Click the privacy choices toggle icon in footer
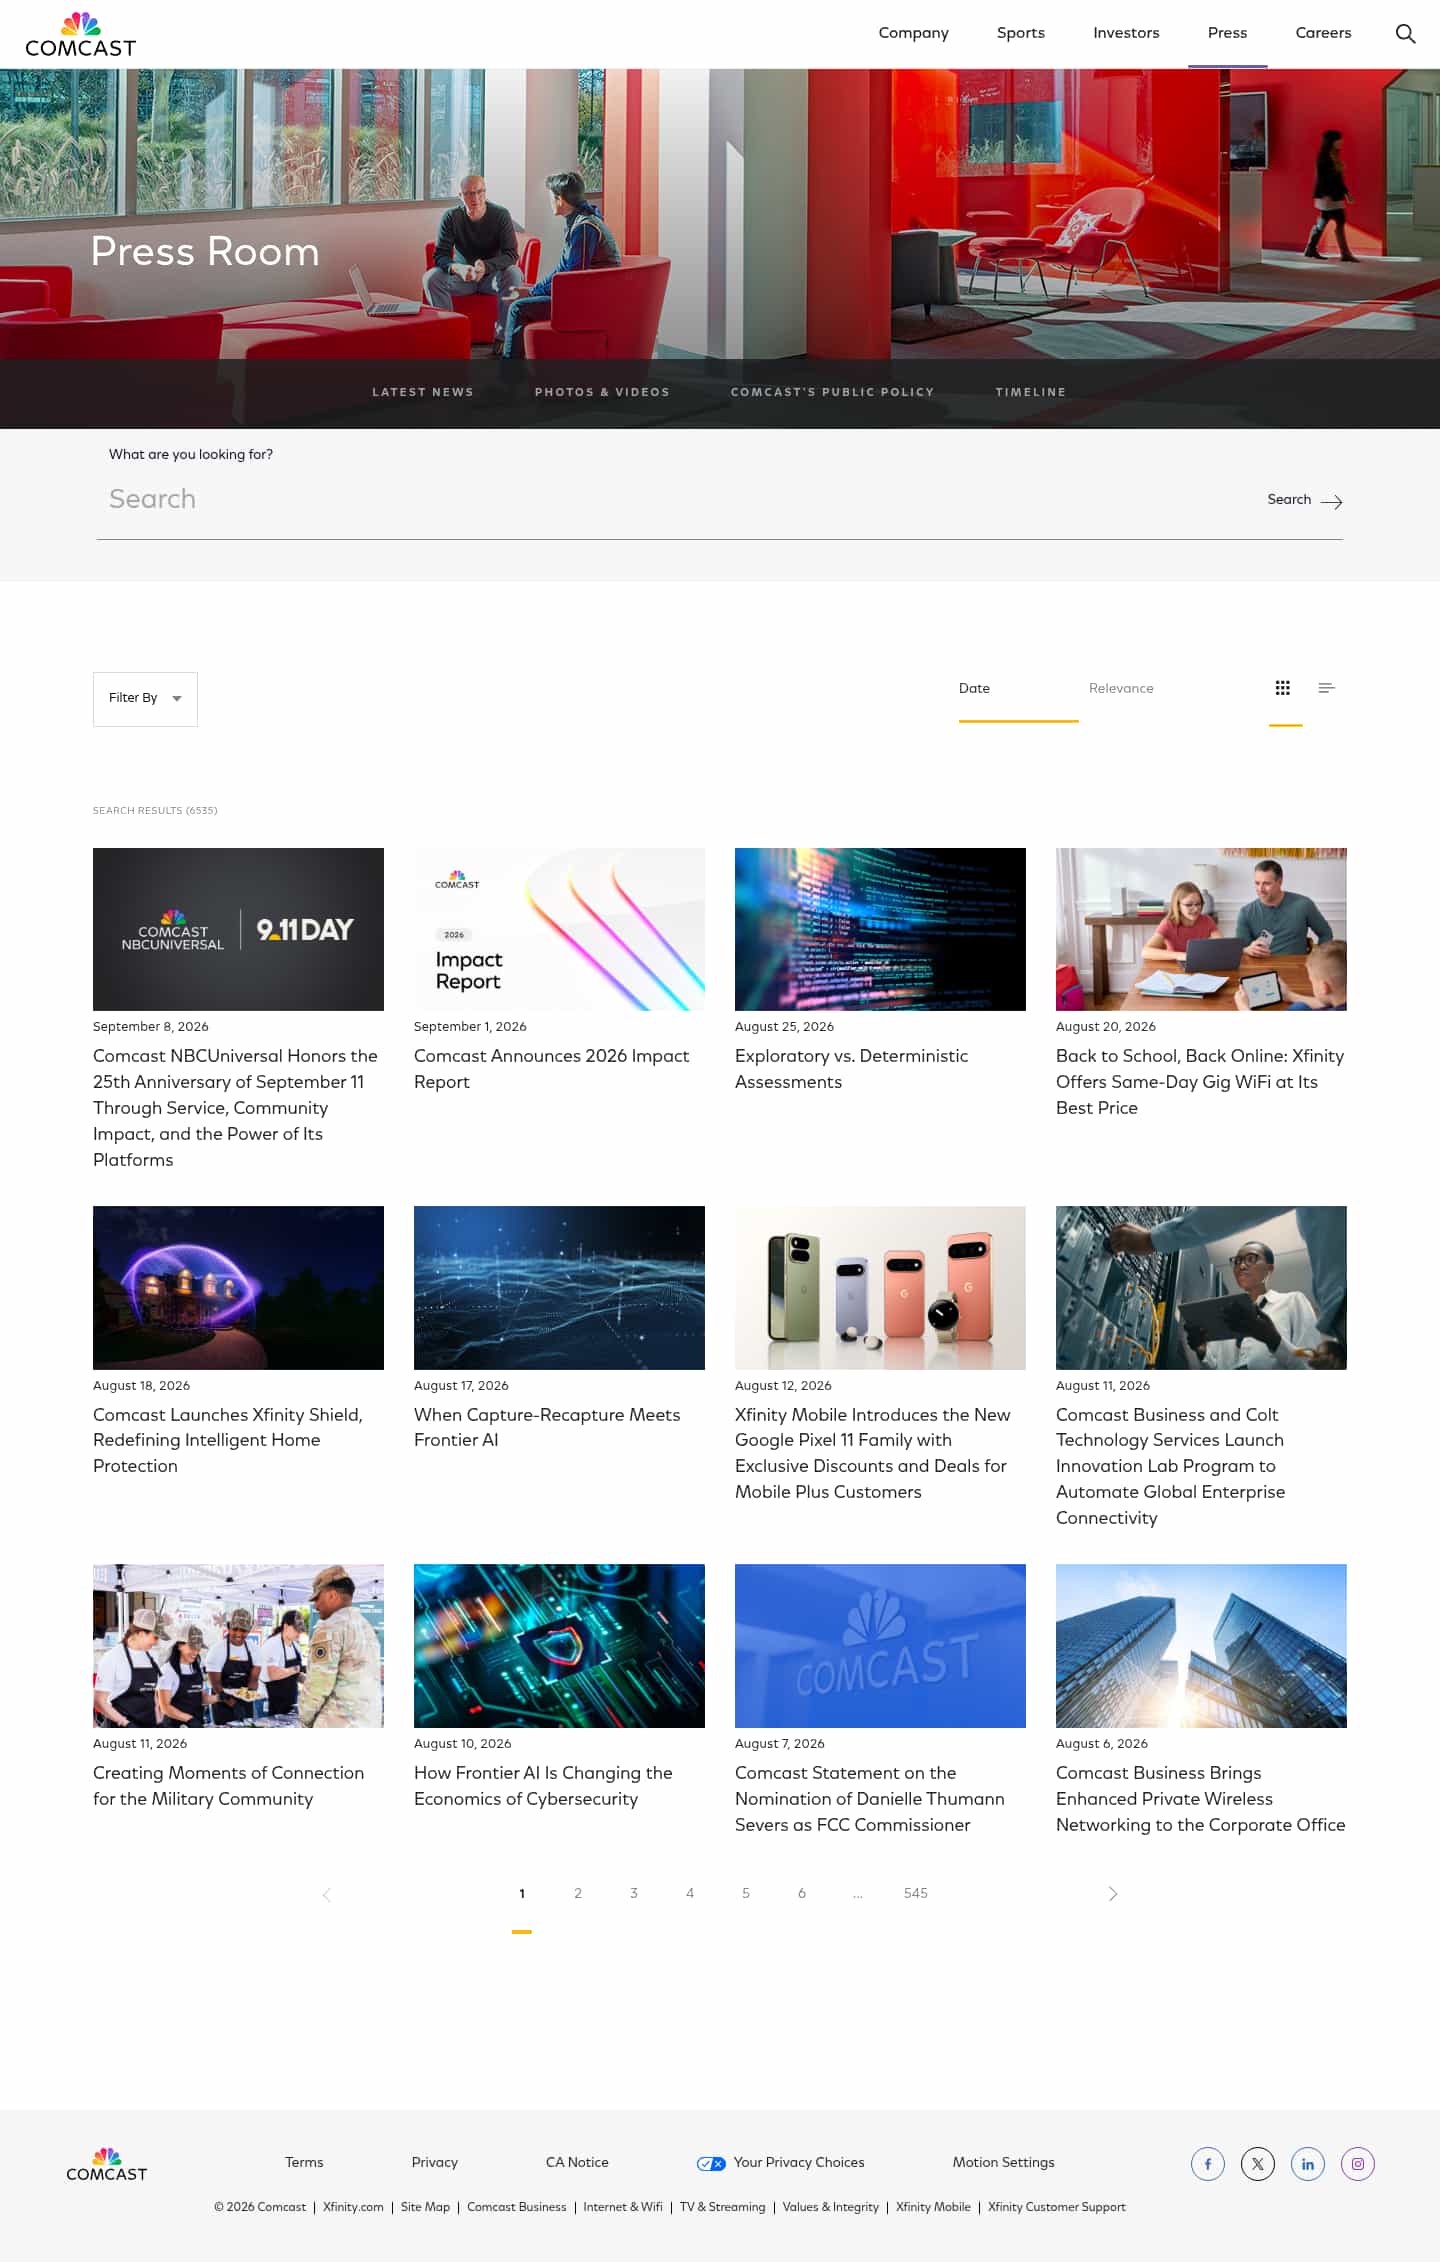 click(x=711, y=2164)
